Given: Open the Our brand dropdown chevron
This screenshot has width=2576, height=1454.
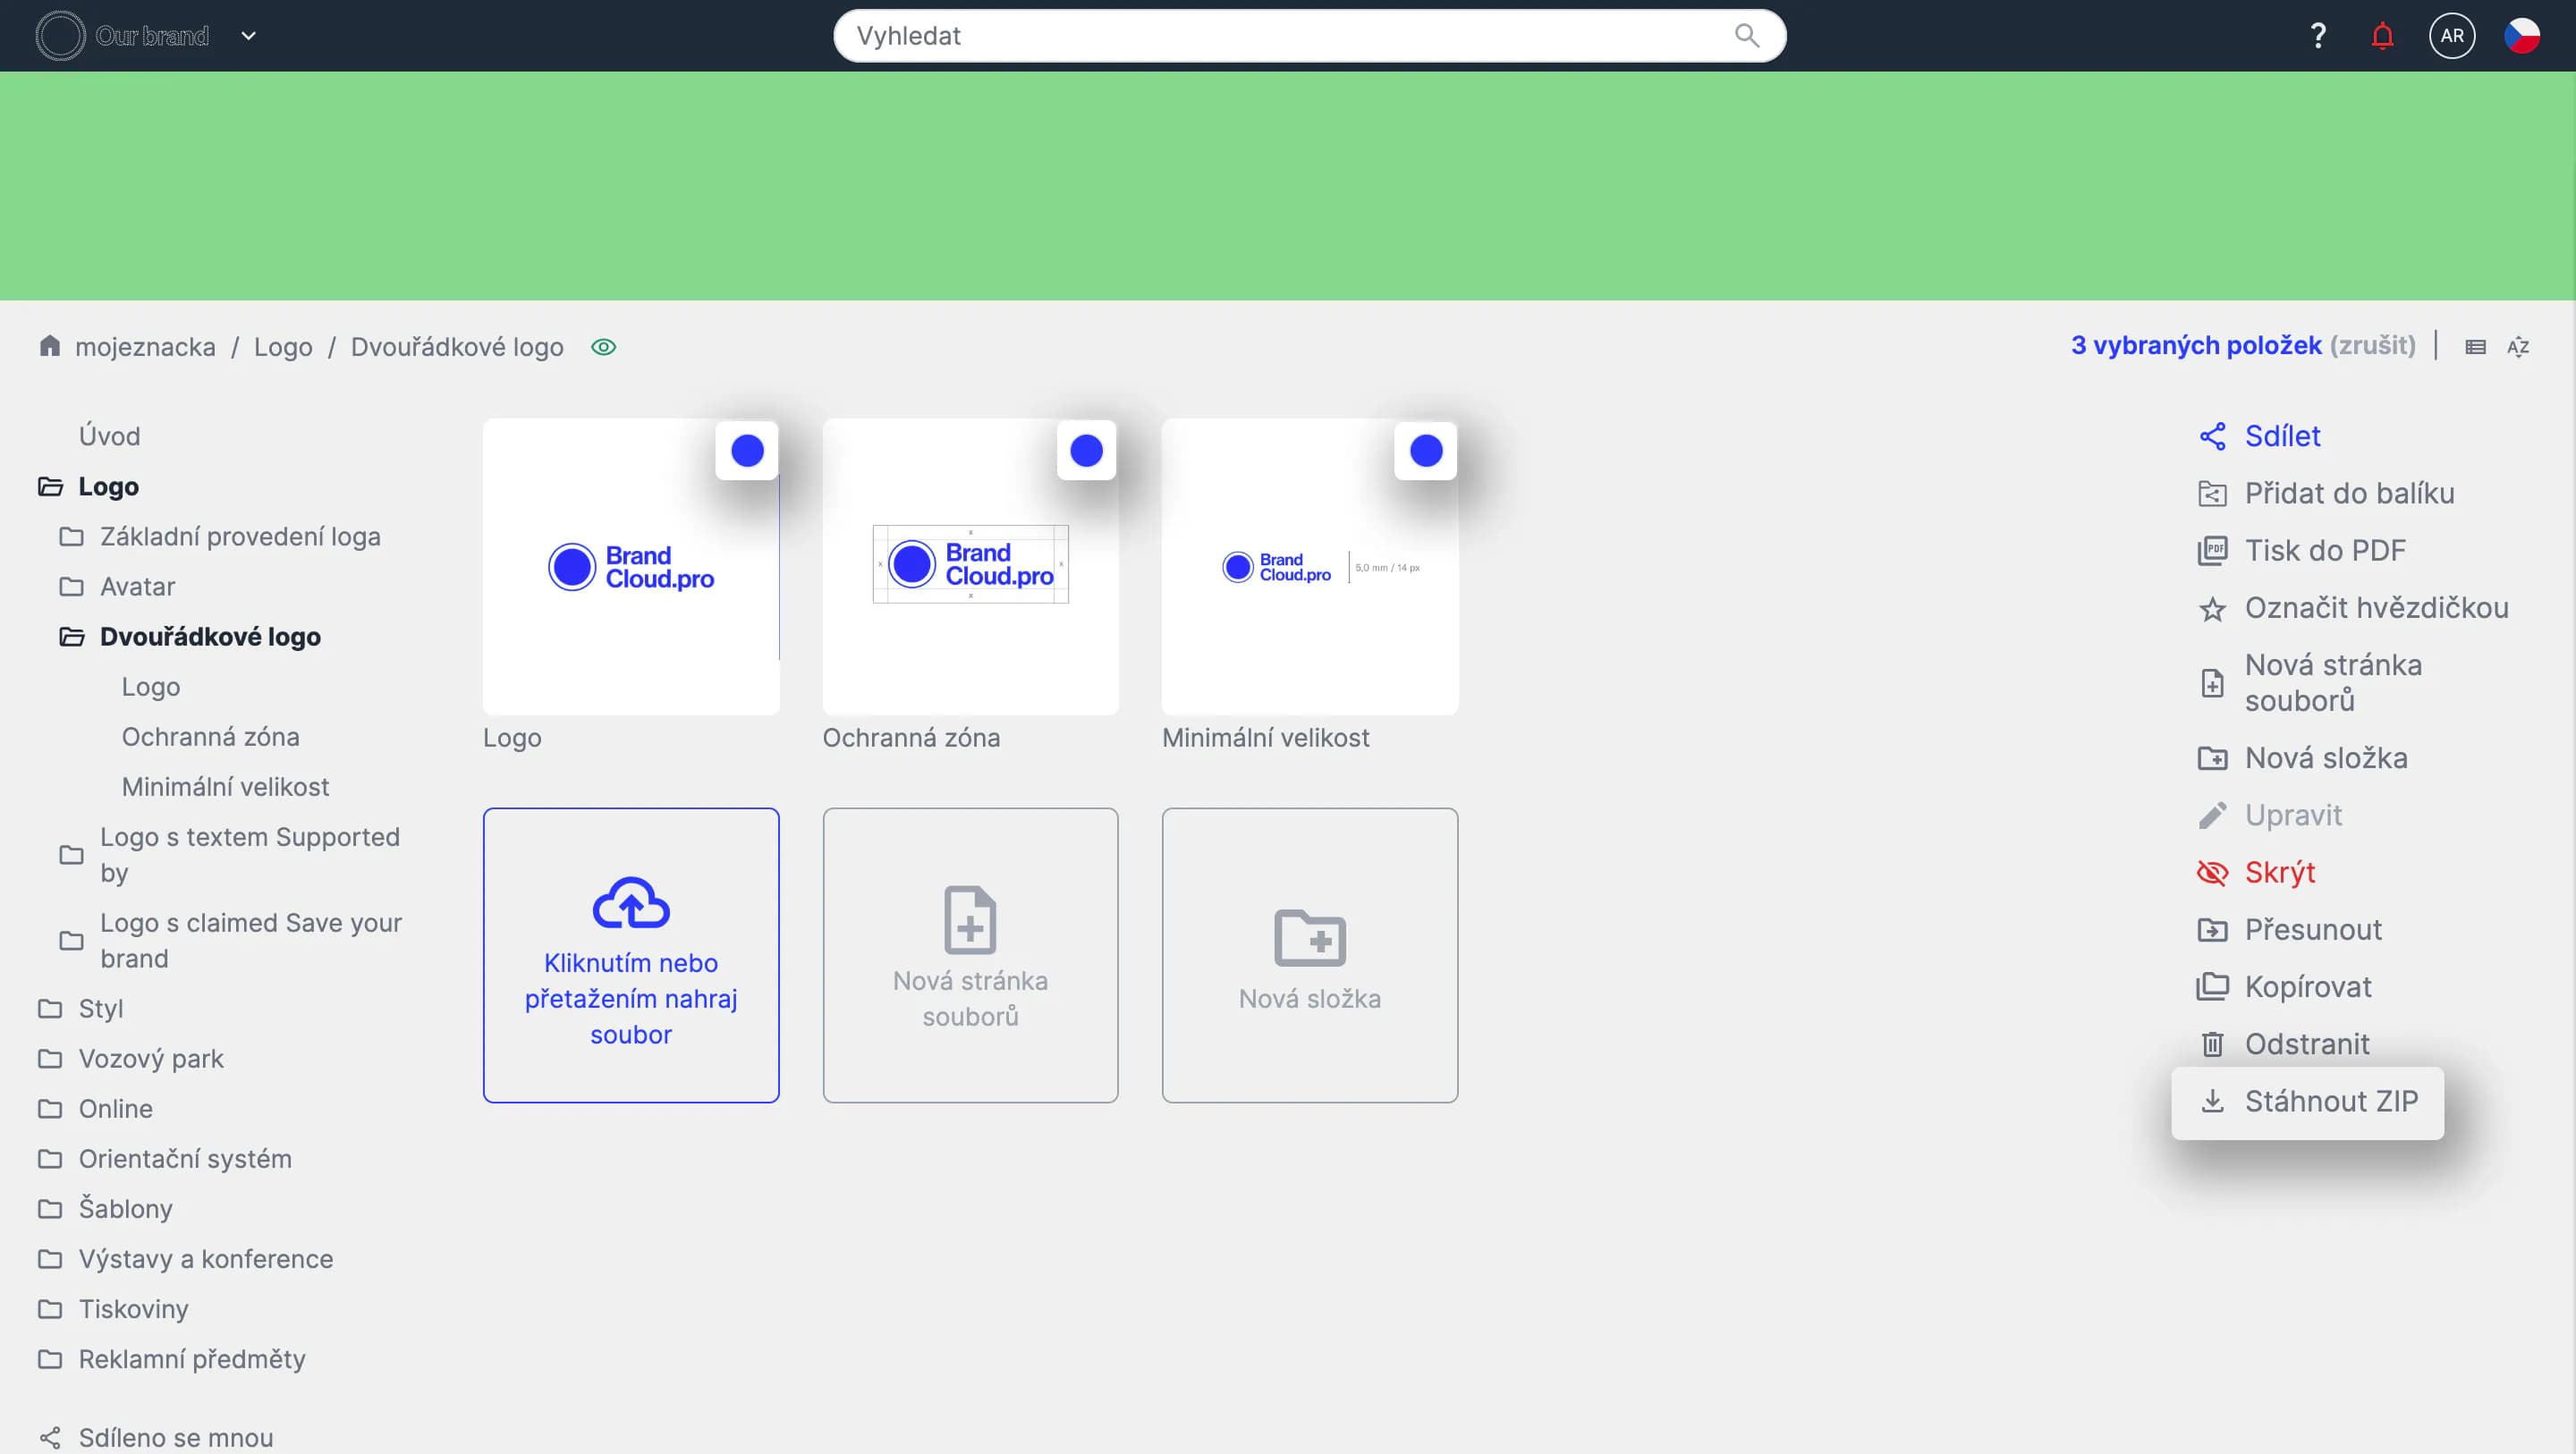Looking at the screenshot, I should (x=249, y=36).
